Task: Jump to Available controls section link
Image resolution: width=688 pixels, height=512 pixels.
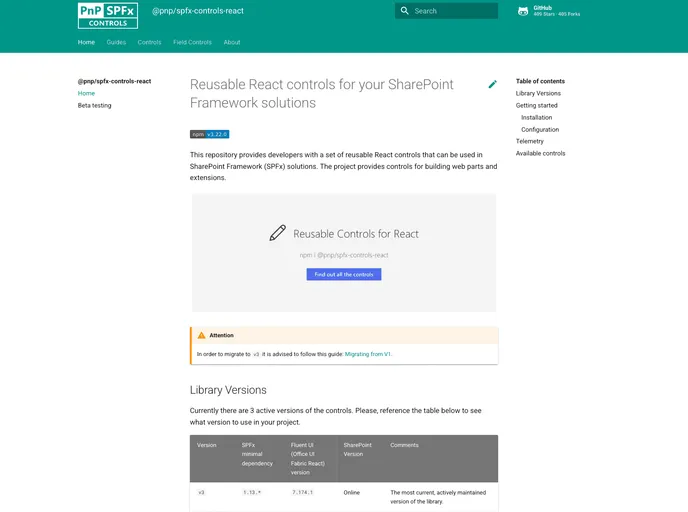Action: click(541, 153)
